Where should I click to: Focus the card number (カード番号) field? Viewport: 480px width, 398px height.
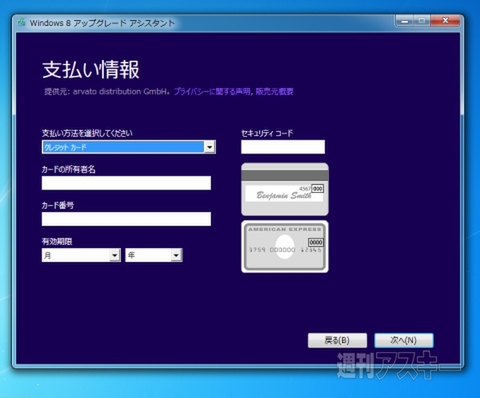pos(126,219)
